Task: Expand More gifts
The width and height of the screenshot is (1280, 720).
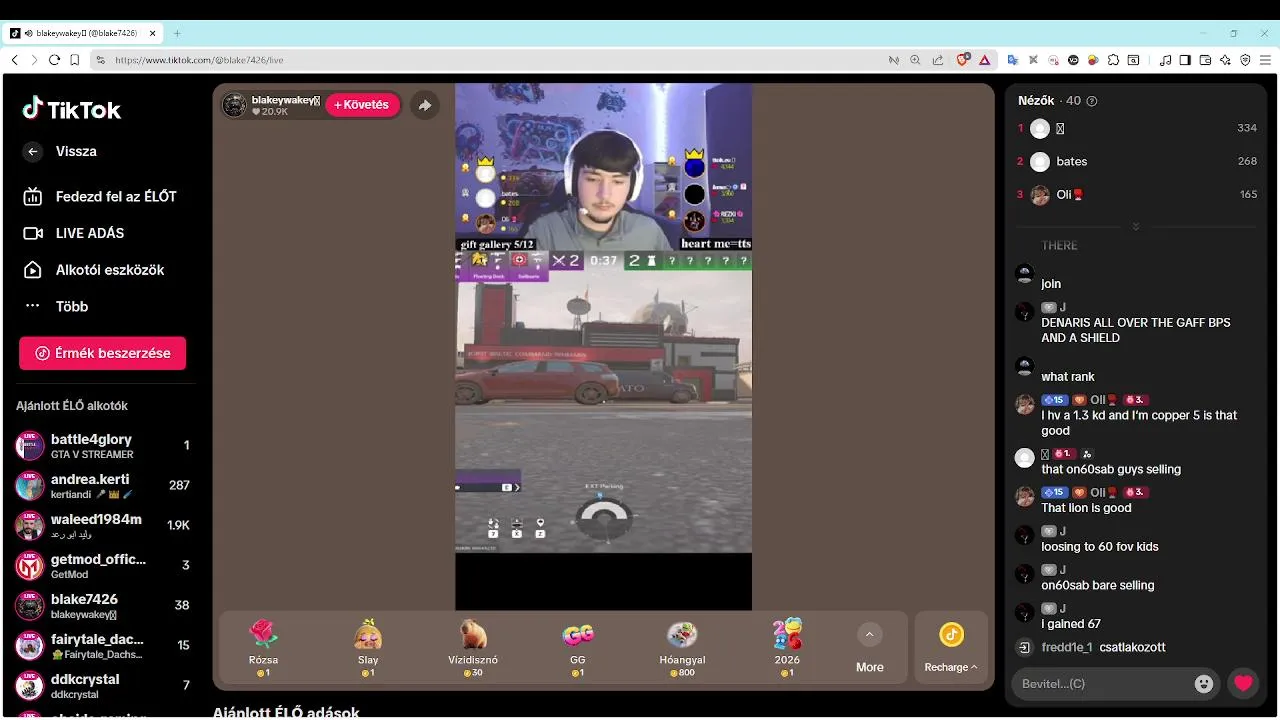Action: (869, 647)
